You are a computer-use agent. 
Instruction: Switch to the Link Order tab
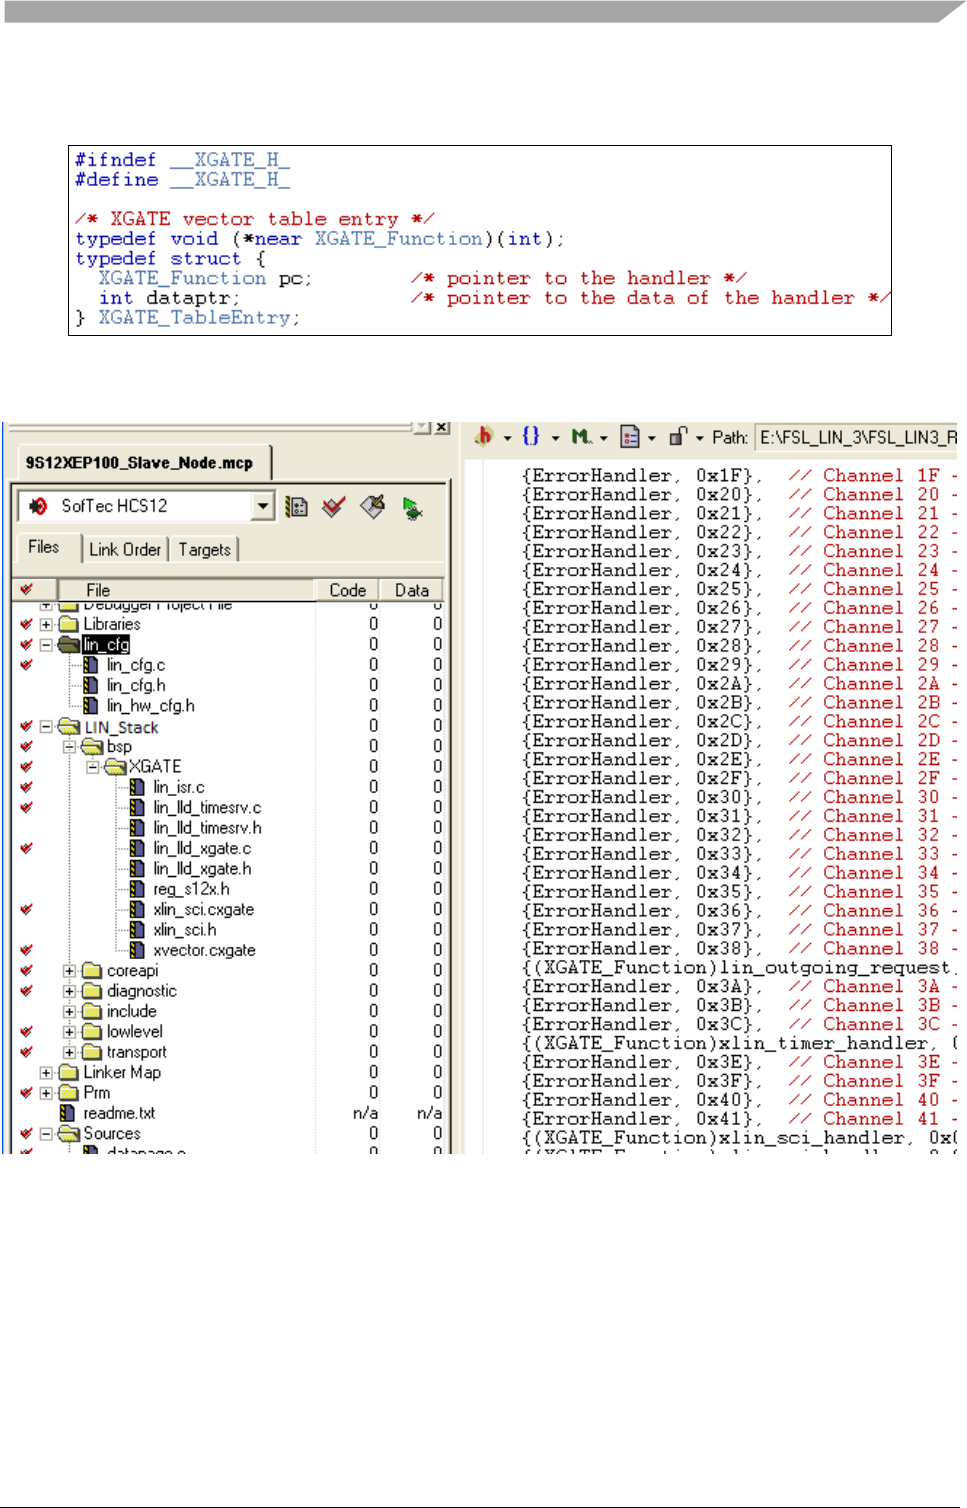(x=124, y=549)
